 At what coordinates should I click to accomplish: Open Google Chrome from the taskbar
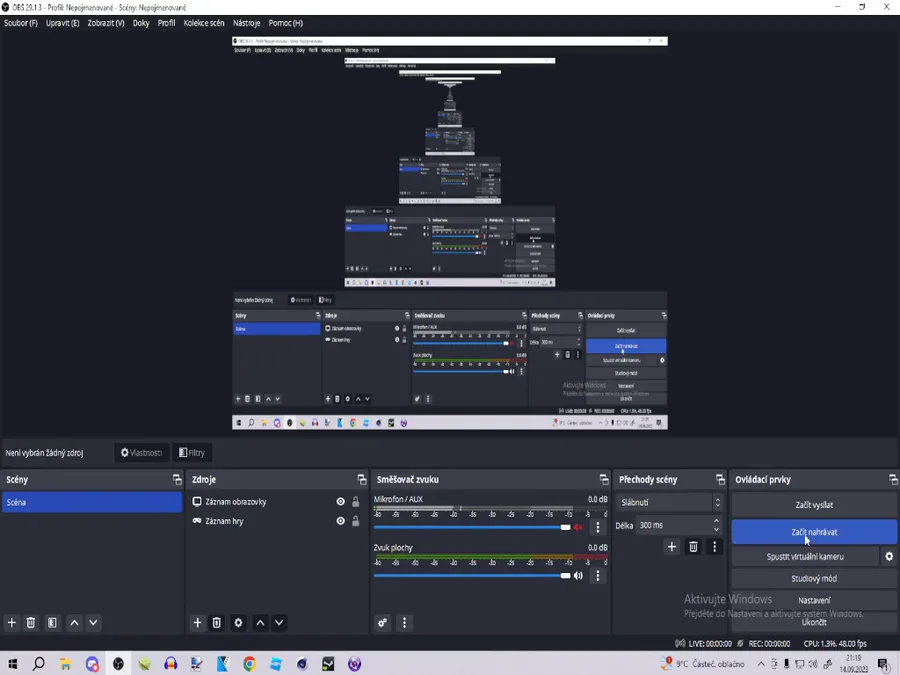[250, 664]
